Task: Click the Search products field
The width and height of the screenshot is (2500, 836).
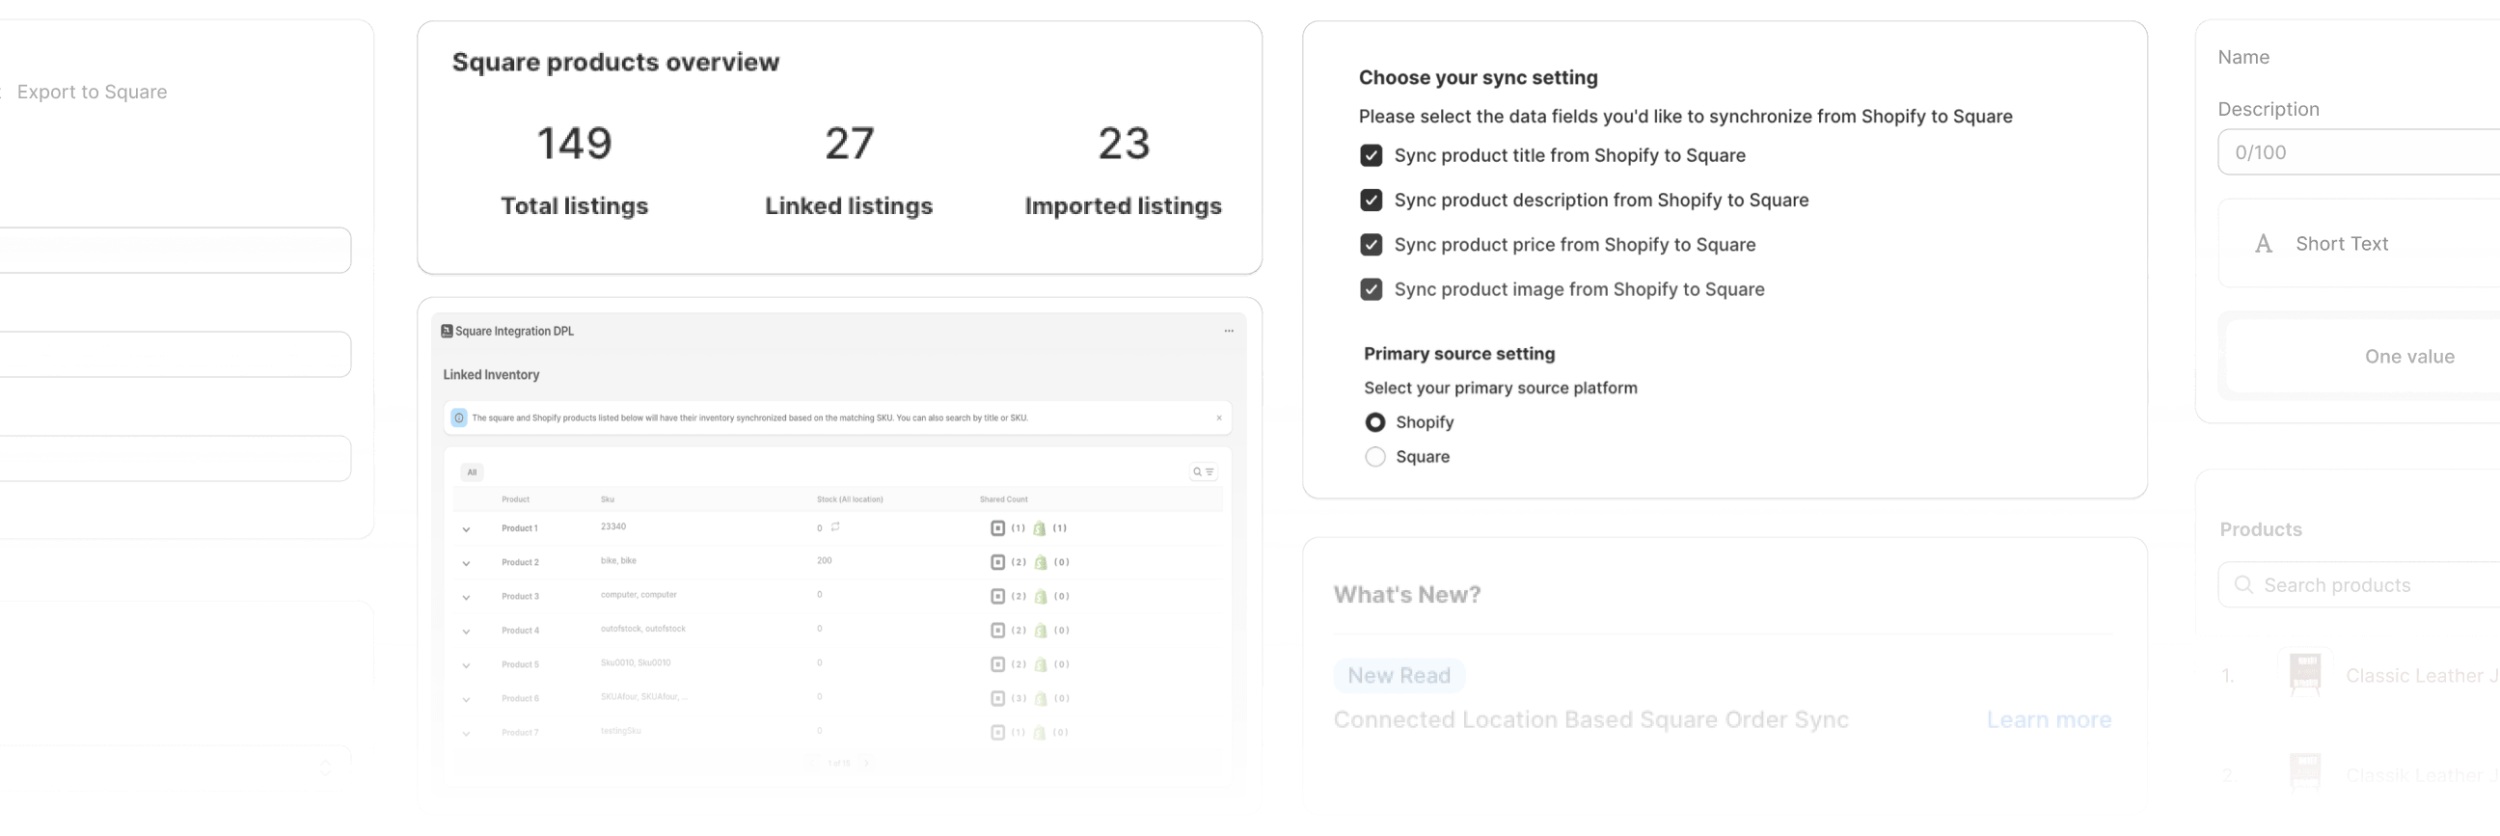Action: tap(2359, 585)
